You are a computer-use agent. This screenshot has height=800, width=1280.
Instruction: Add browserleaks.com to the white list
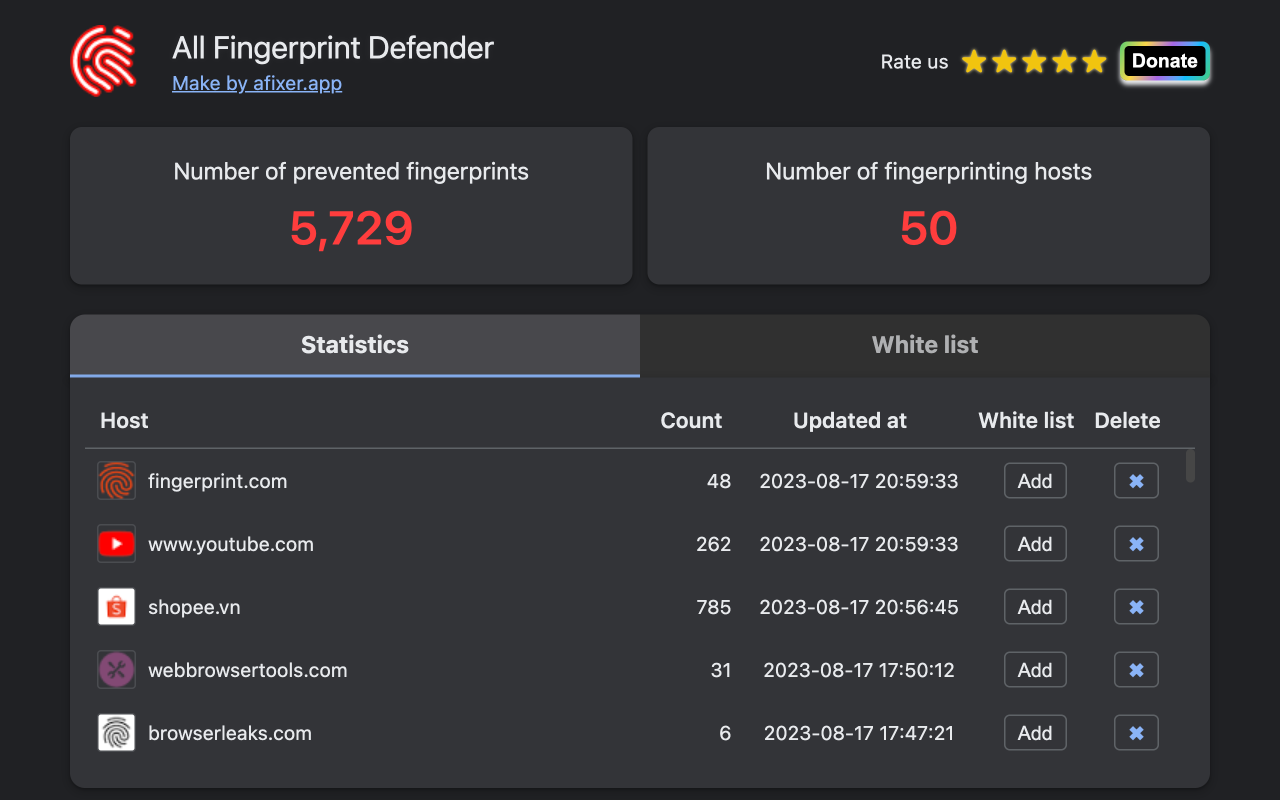tap(1034, 732)
